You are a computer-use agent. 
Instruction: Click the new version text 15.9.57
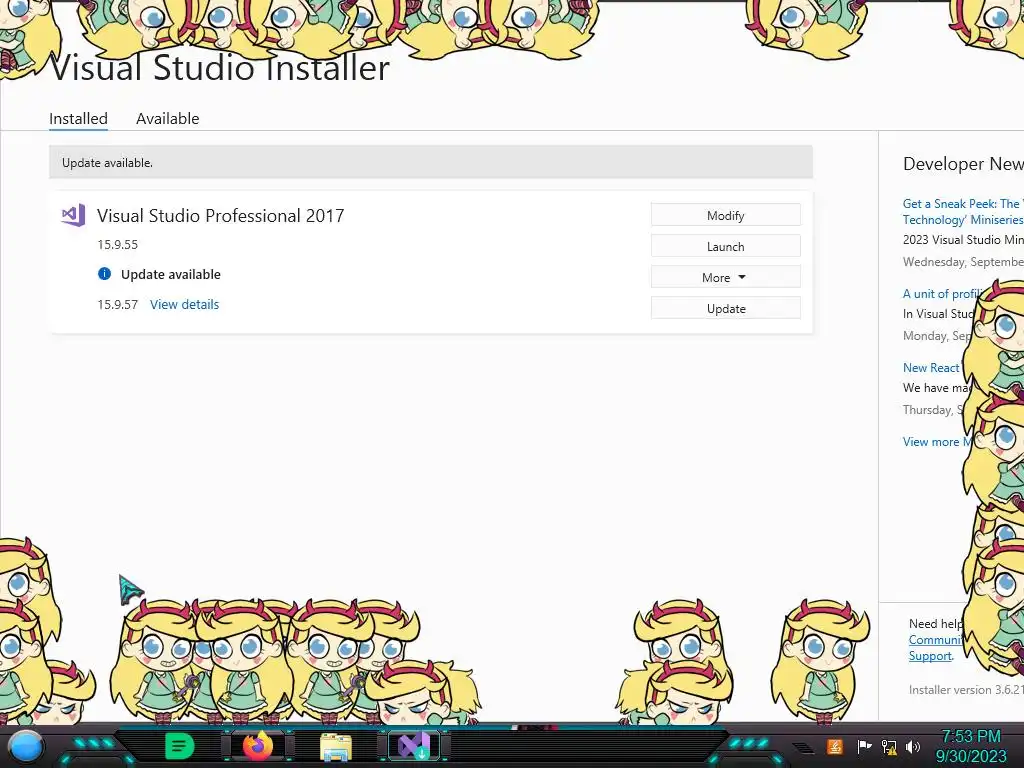click(x=118, y=304)
